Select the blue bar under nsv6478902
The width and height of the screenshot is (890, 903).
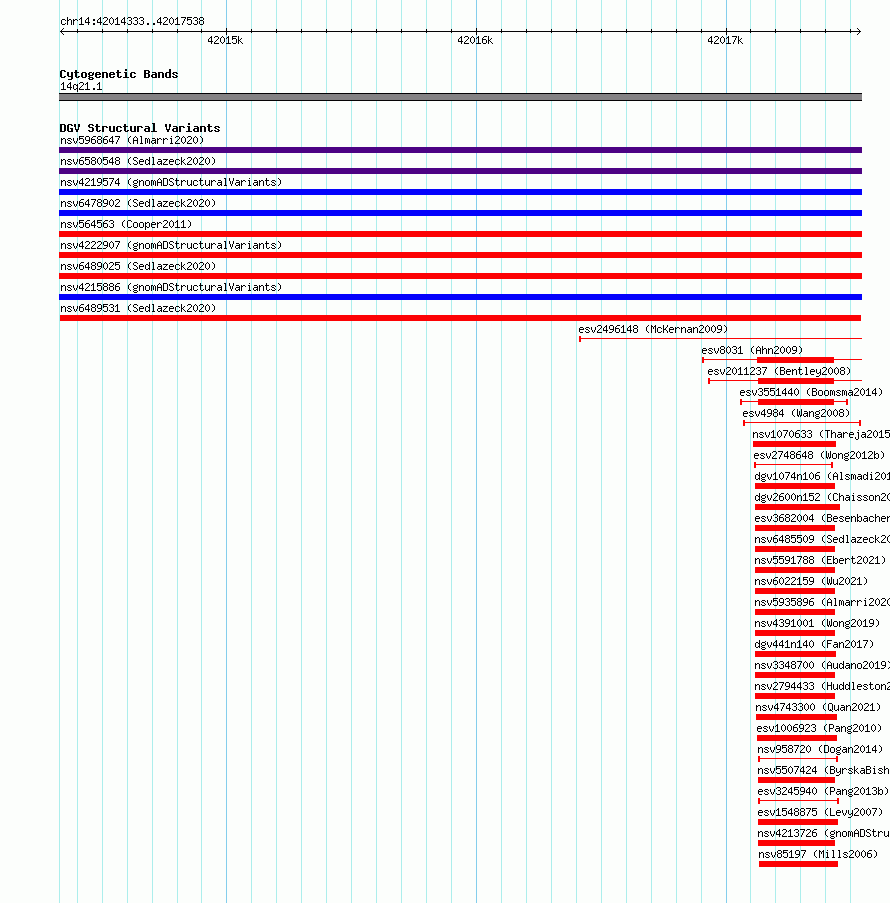coord(460,213)
